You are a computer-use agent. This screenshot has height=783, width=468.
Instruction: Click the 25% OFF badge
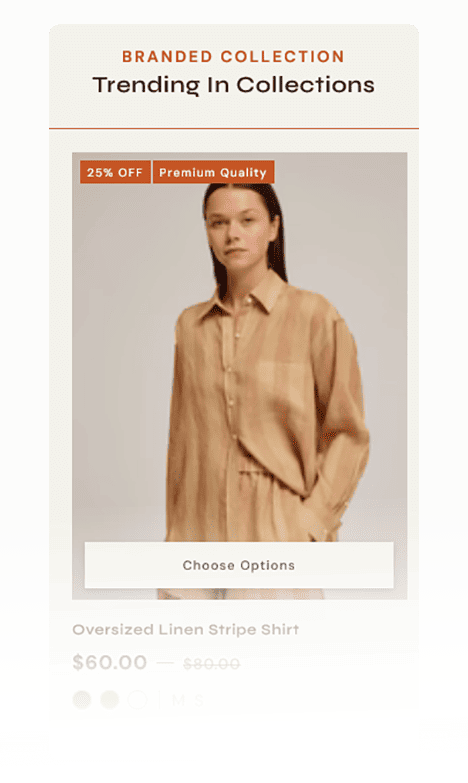point(115,172)
